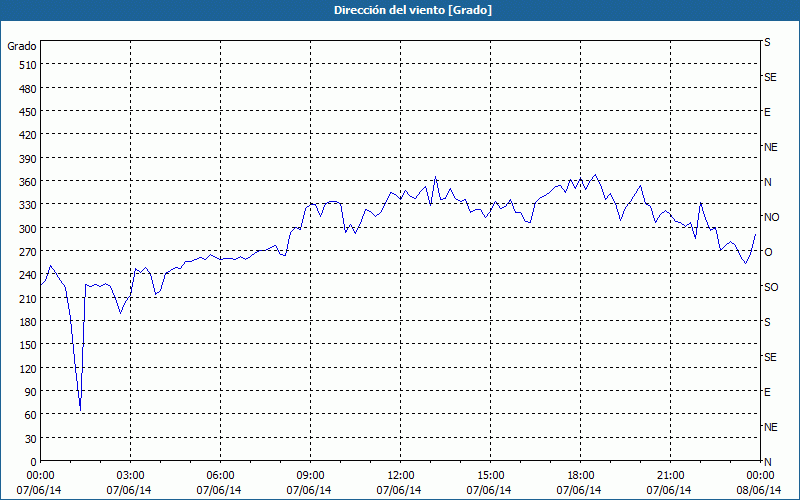
Task: Select the 510 y-axis value
Action: click(29, 65)
